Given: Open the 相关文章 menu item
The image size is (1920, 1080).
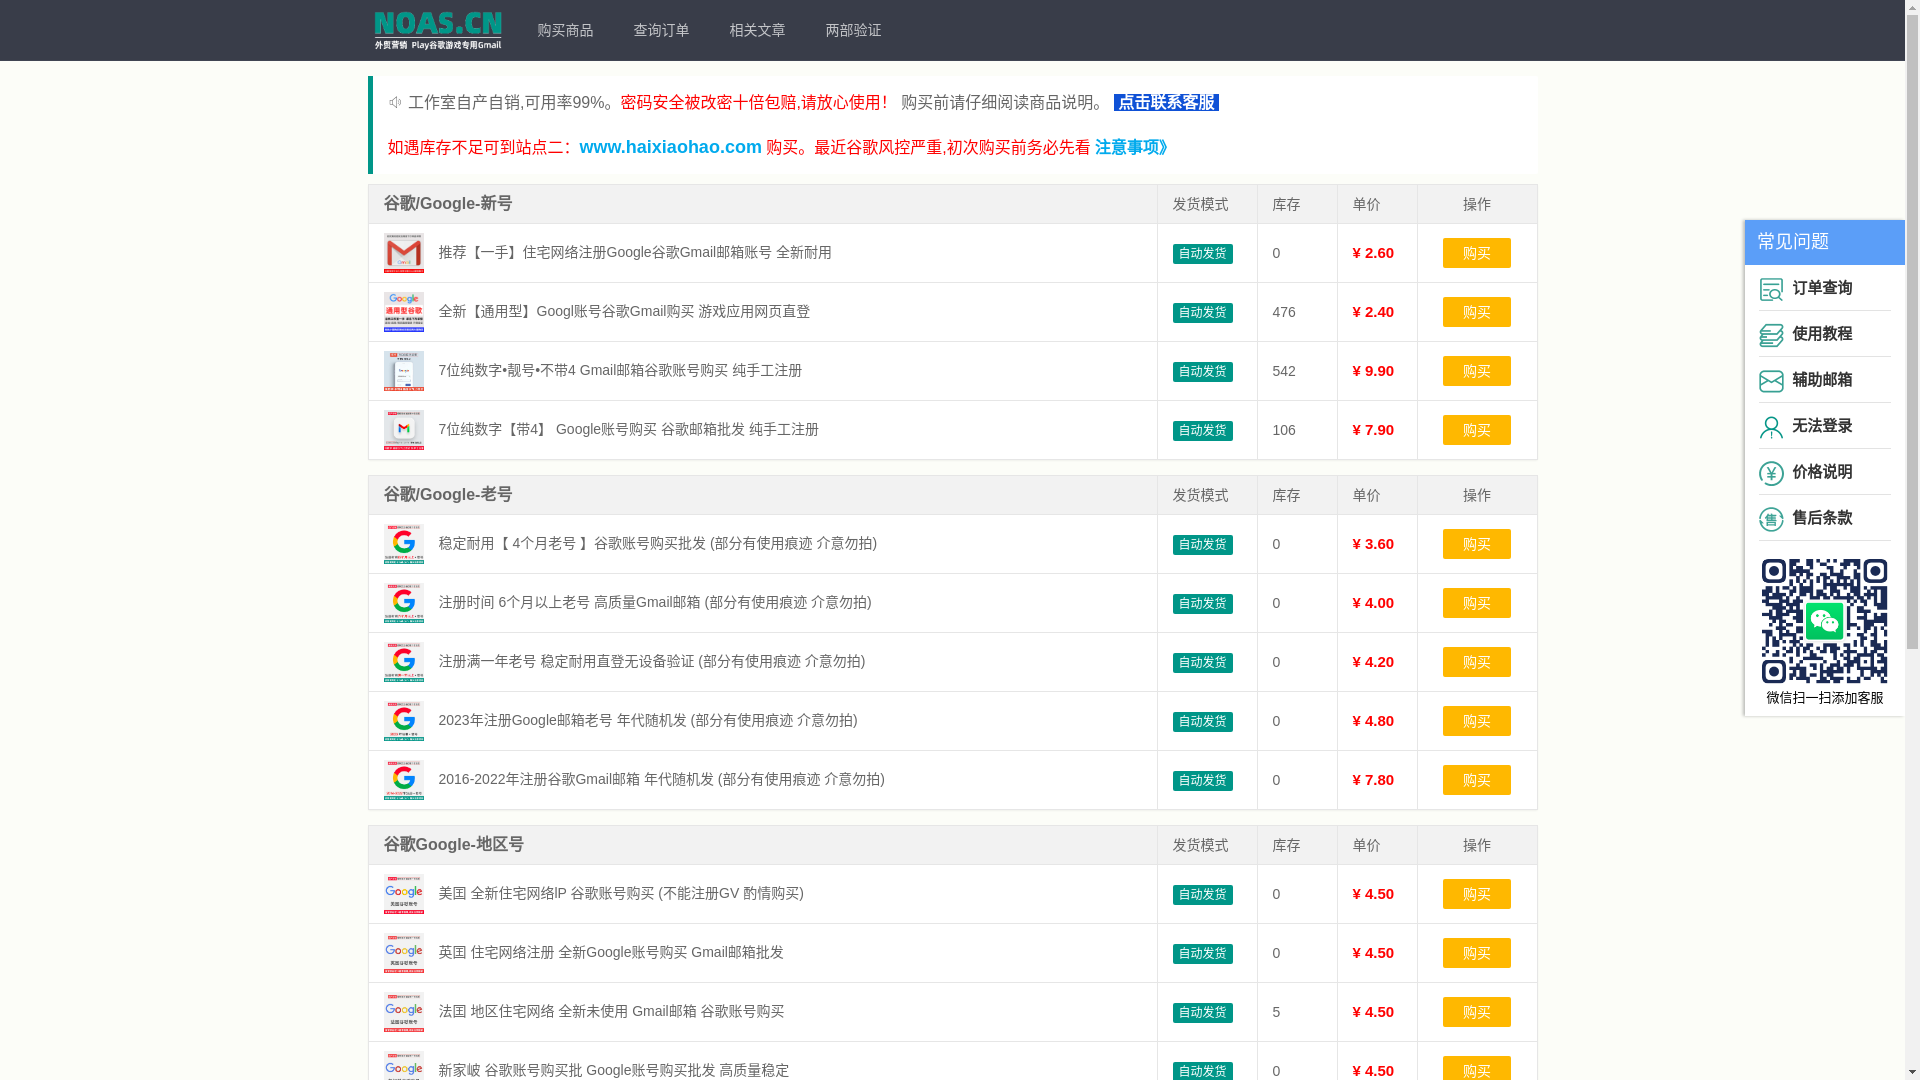Looking at the screenshot, I should pos(757,31).
